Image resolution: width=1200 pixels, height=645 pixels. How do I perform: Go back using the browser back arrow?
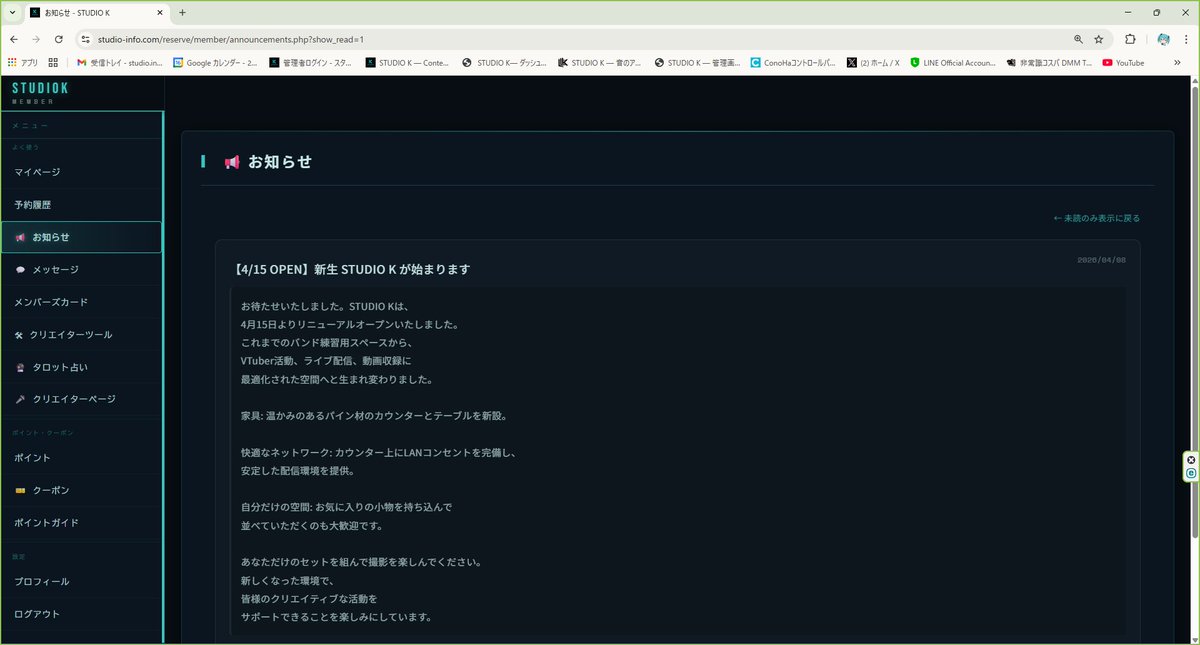coord(13,39)
